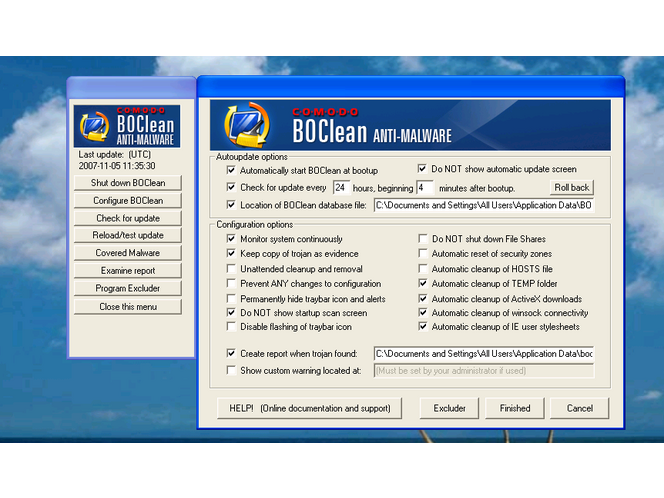Check Permanently hide traybar icon and alerts
The width and height of the screenshot is (664, 498).
point(231,299)
